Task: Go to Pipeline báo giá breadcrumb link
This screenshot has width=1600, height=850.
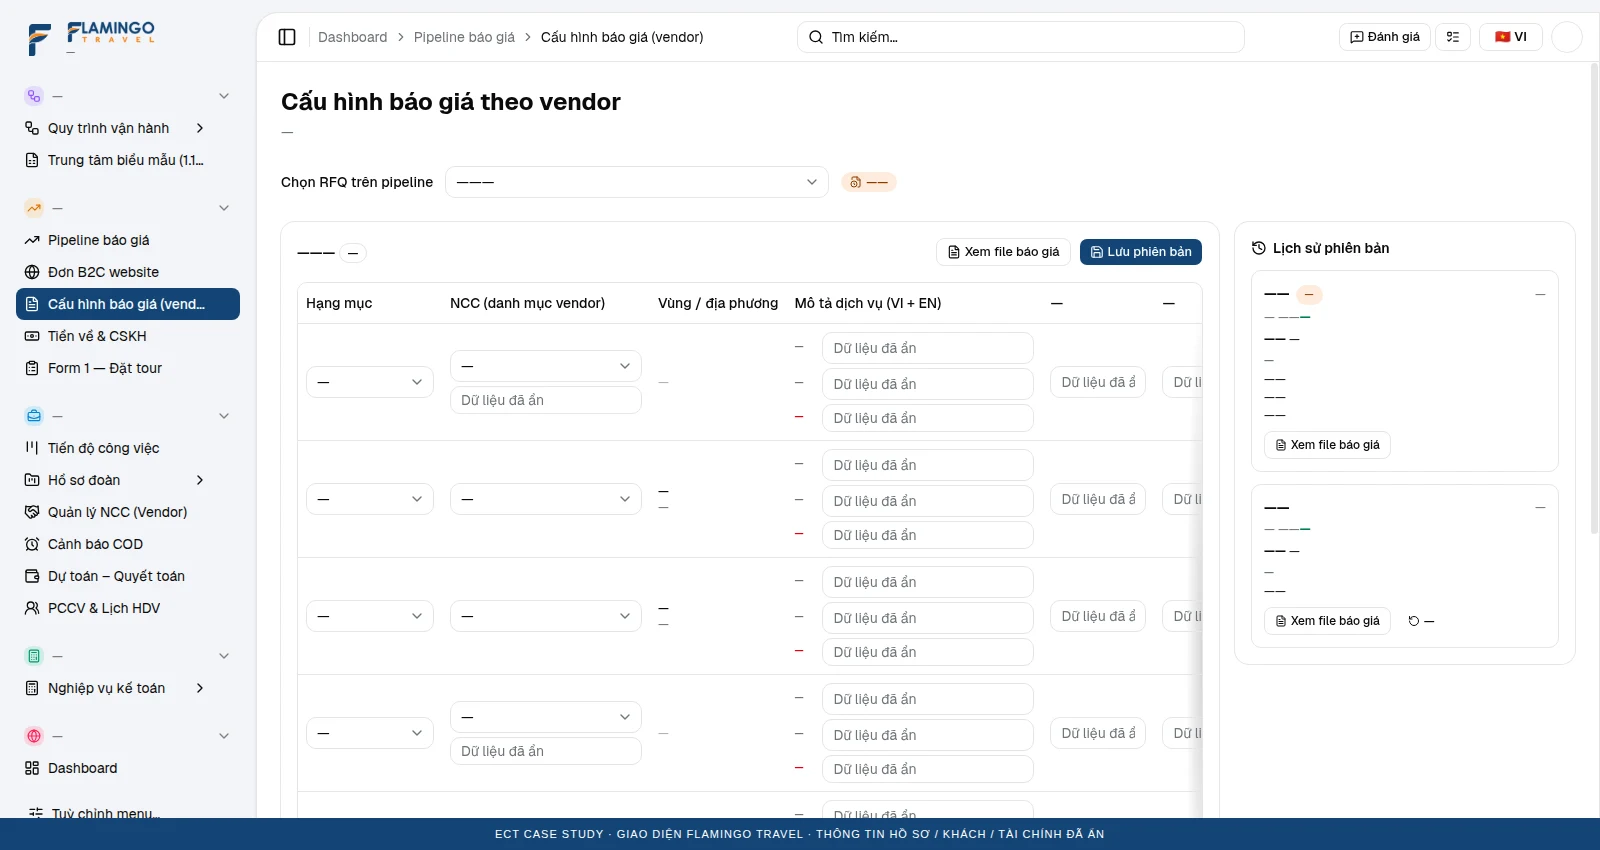Action: pyautogui.click(x=464, y=37)
